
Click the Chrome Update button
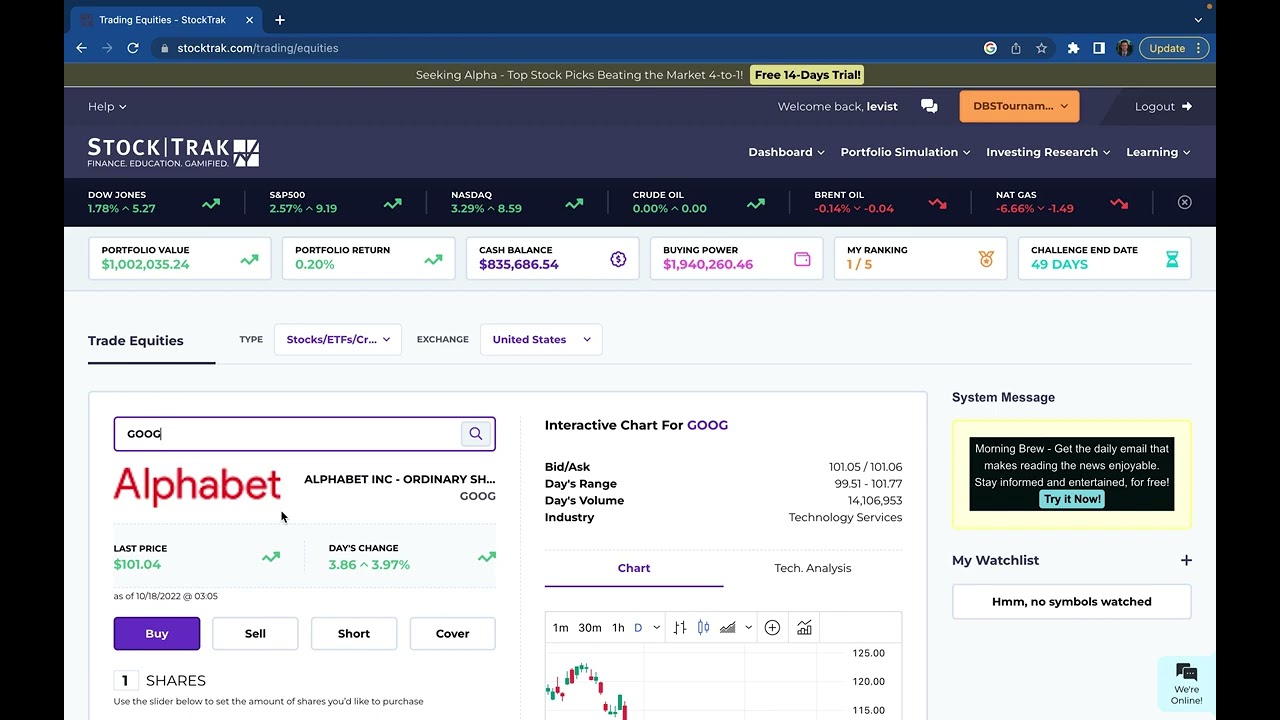point(1174,48)
